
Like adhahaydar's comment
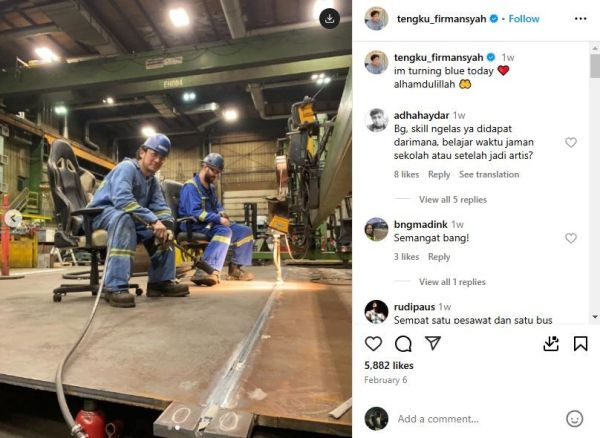(571, 142)
